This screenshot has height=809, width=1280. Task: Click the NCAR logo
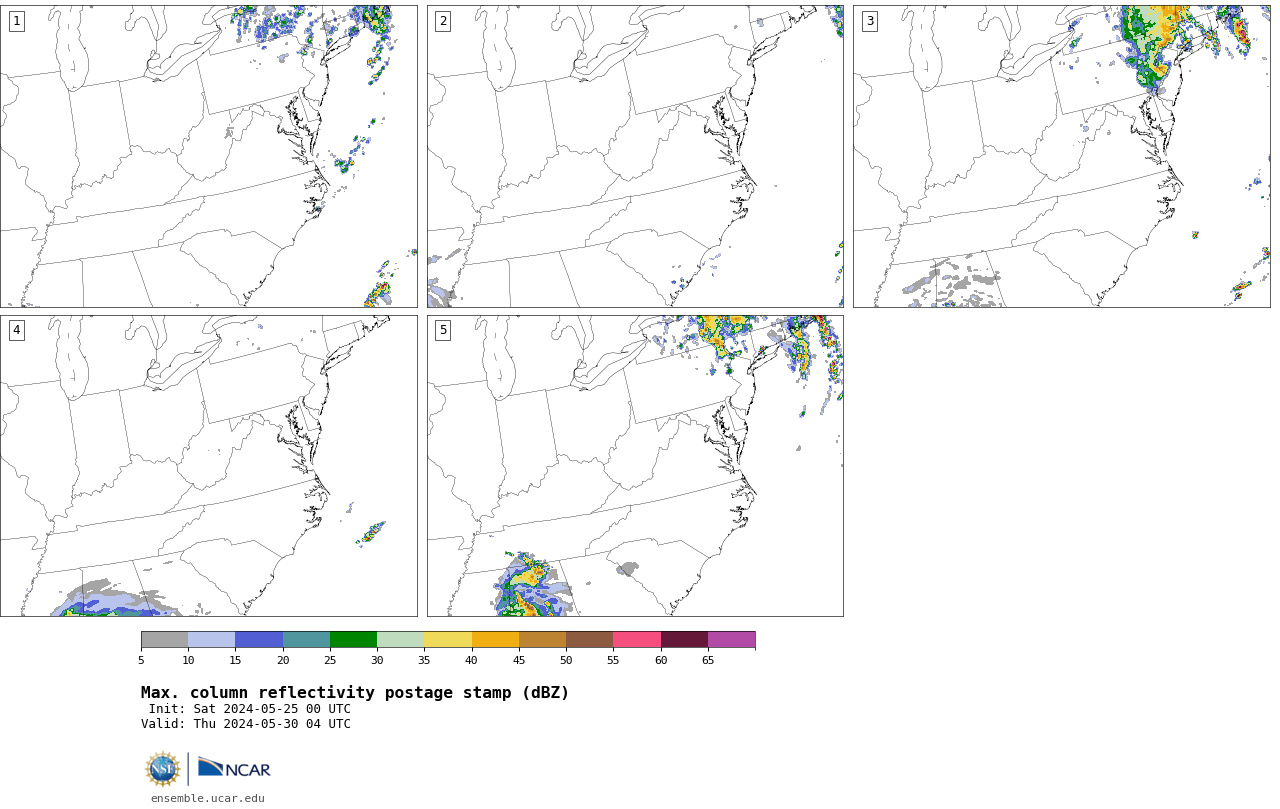(x=234, y=768)
